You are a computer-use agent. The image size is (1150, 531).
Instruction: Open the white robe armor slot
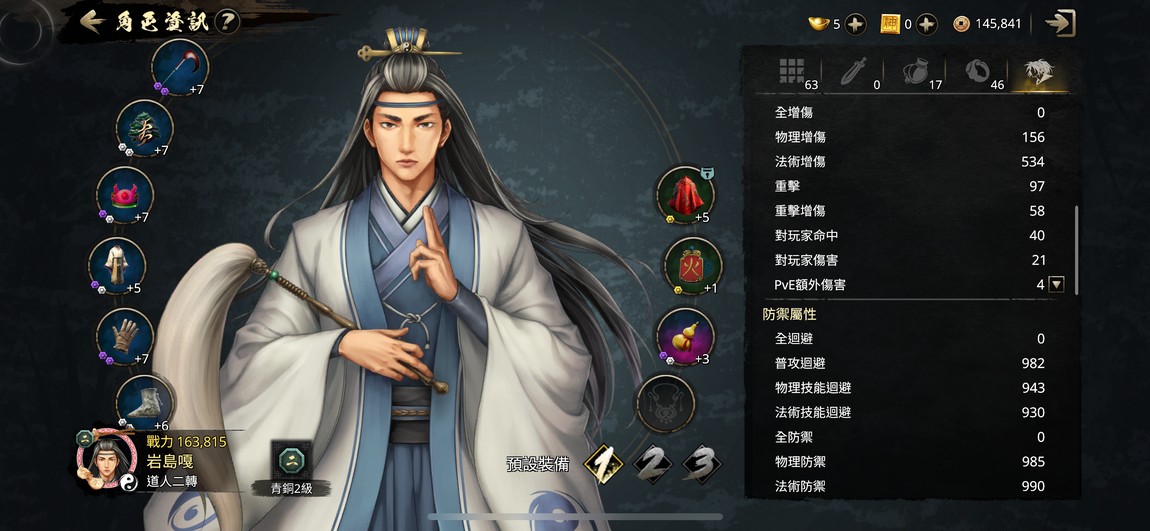pyautogui.click(x=117, y=266)
